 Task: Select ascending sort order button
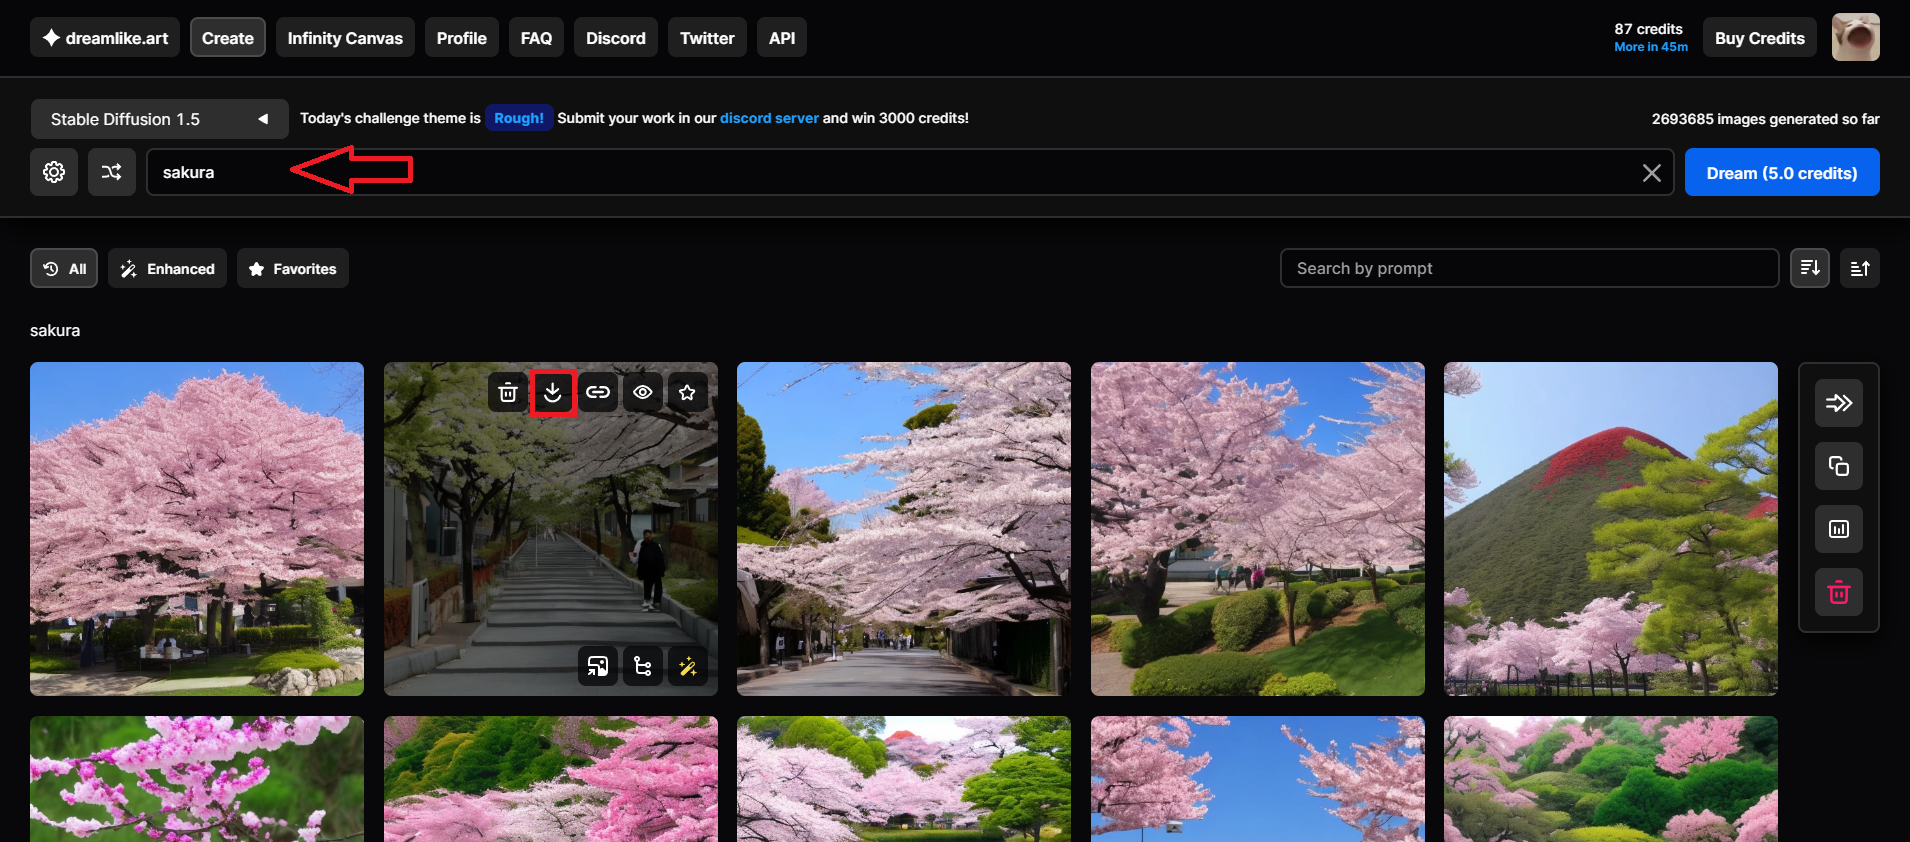tap(1860, 268)
